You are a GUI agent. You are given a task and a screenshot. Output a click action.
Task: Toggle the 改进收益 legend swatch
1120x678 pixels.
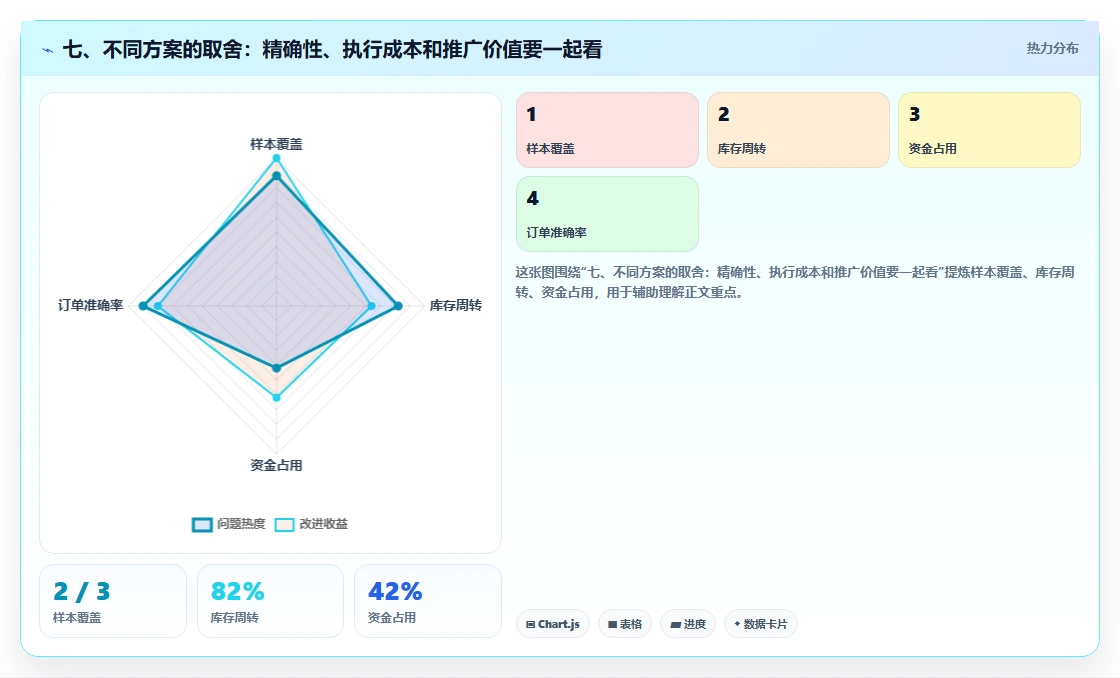284,524
